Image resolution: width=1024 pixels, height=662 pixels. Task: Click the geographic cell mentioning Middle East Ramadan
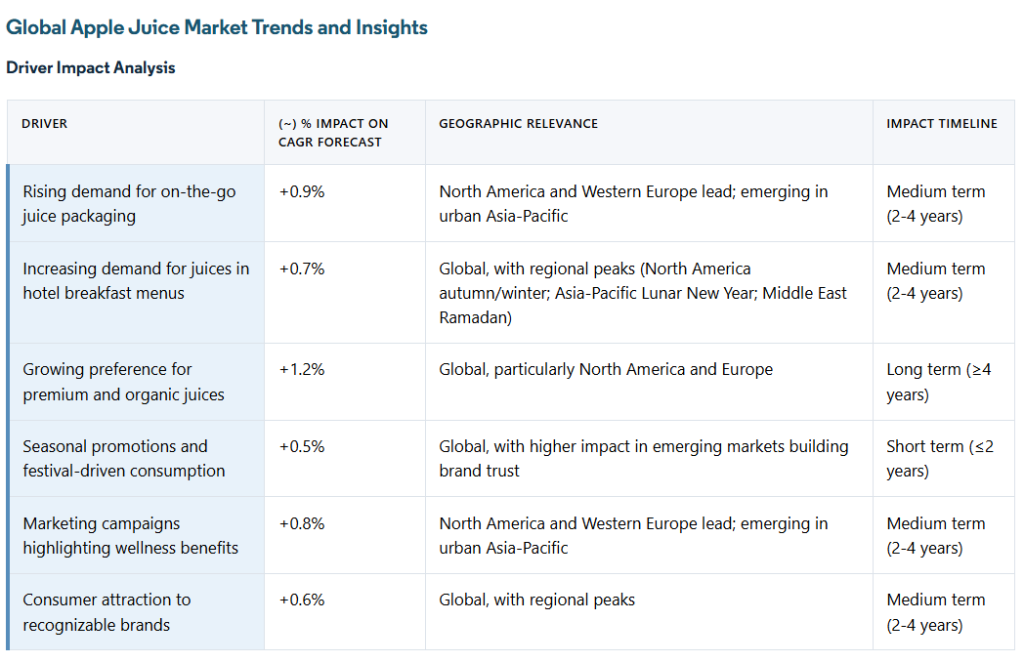[643, 293]
